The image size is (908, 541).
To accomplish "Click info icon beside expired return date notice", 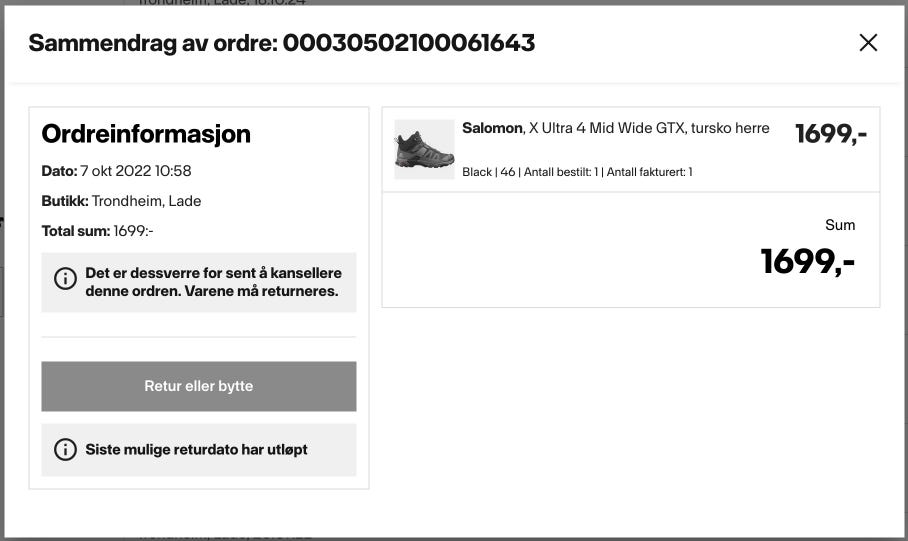I will 65,450.
